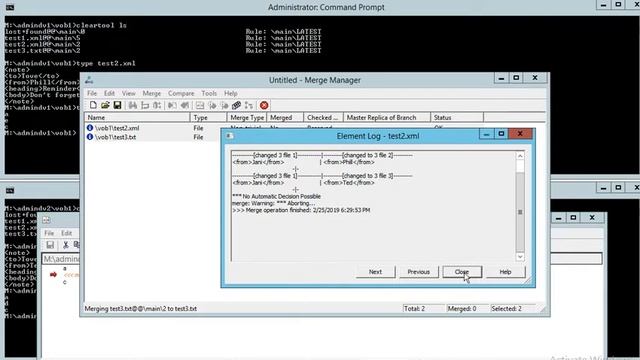Click the <from>Phil</from> text in the log

tap(349, 162)
